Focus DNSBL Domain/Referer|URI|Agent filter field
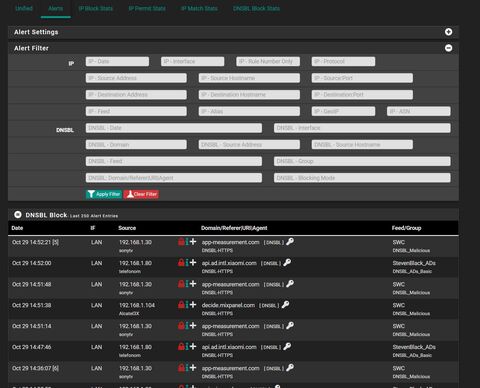This screenshot has width=480, height=388. tap(174, 178)
